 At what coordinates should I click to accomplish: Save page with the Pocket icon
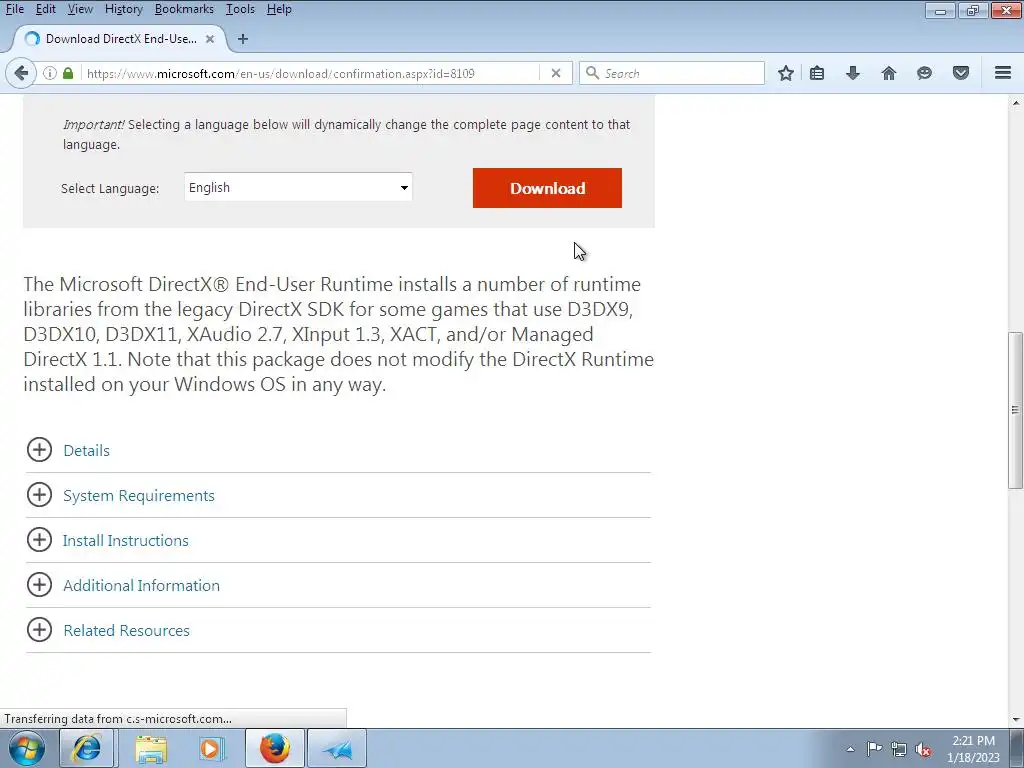click(961, 73)
